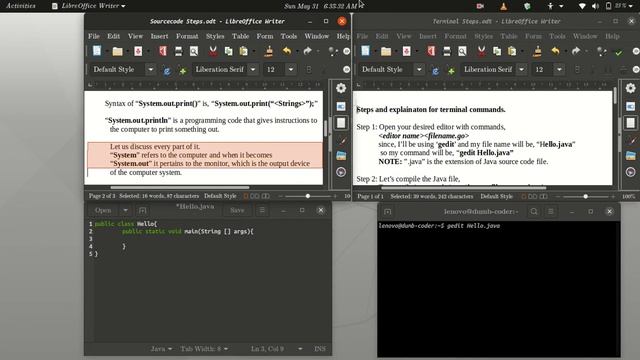Click zoom slider handle in Terminal Steps status bar

[x=586, y=196]
